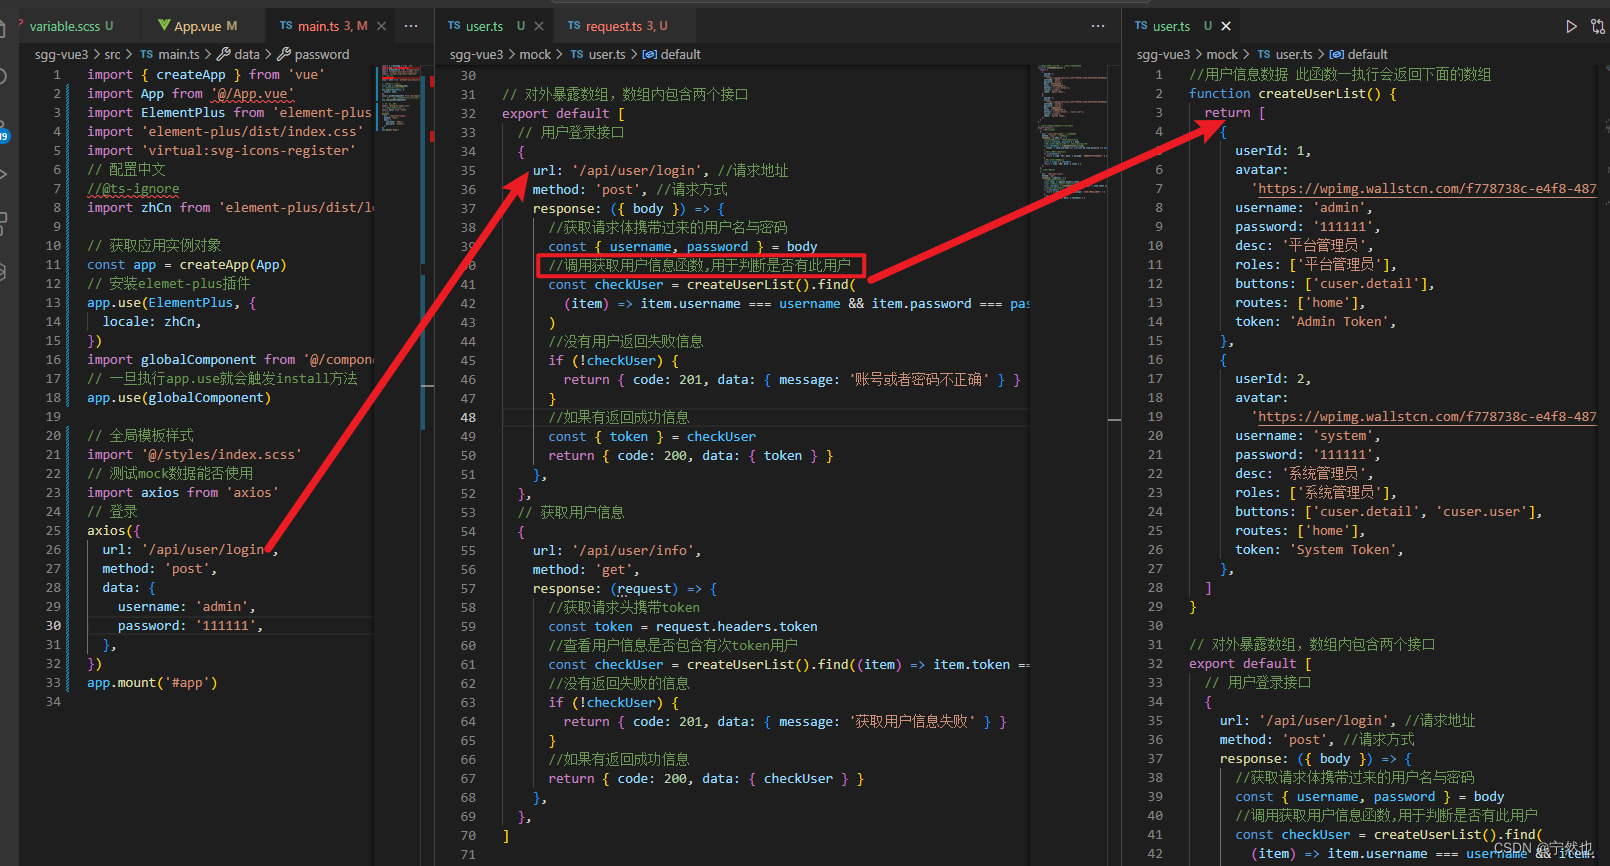Screen dimensions: 1610x866
Task: Switch to the variable.scss tab
Action: tap(70, 26)
